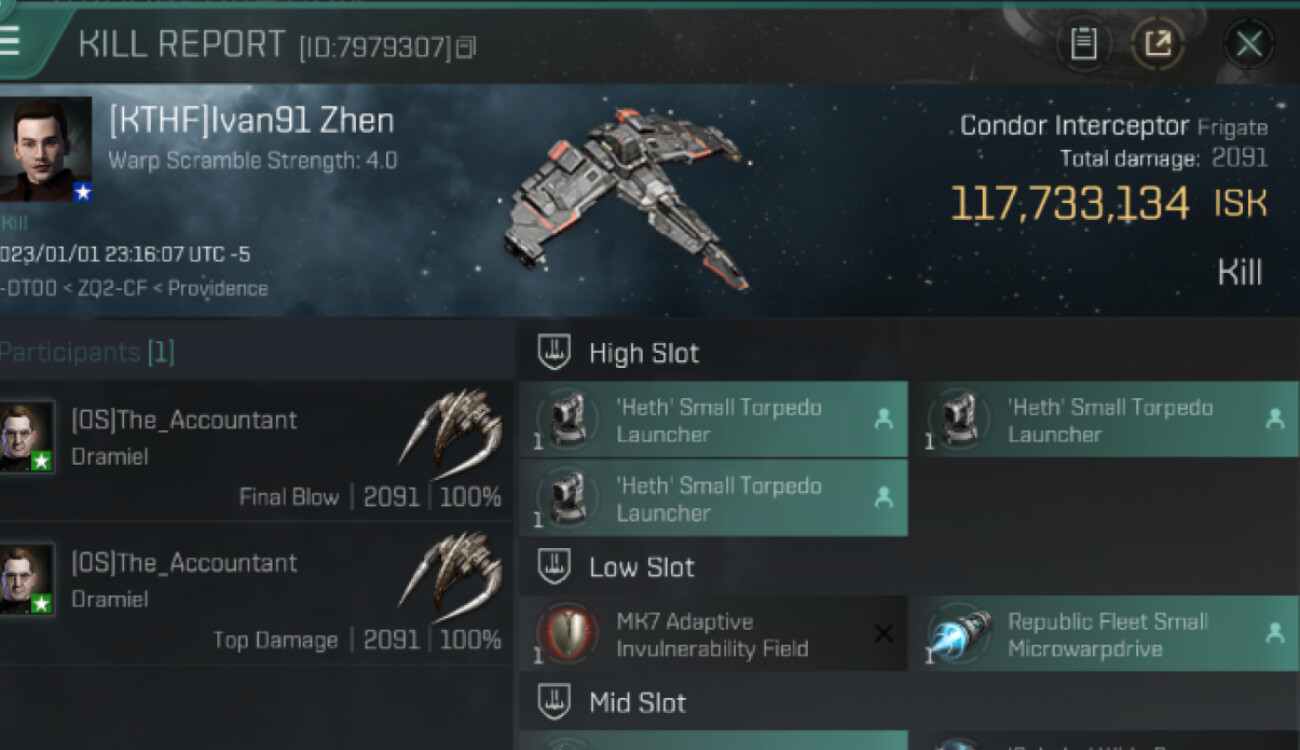Select the MK7 Adaptive Invulnerability Field item
The width and height of the screenshot is (1300, 750).
(710, 635)
